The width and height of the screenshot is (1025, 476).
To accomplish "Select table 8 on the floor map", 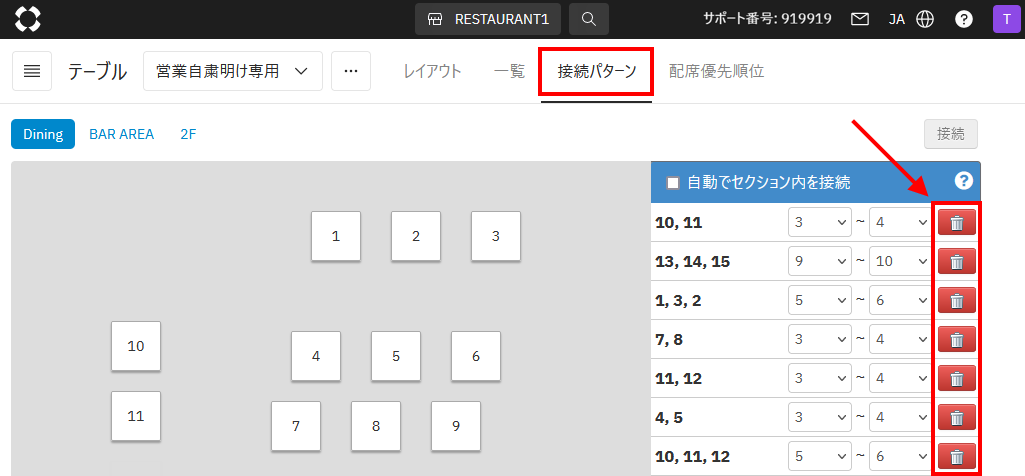I will pos(376,426).
